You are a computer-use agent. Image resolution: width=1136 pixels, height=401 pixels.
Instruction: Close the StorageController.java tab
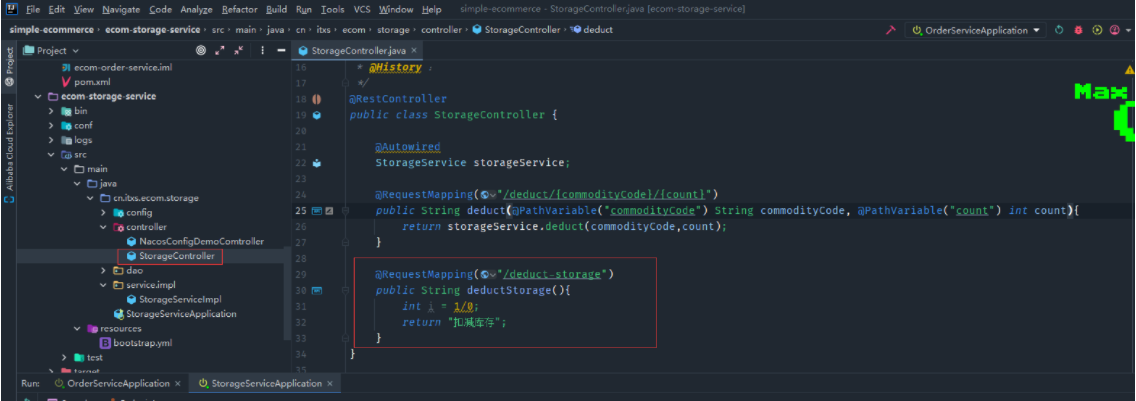point(414,51)
